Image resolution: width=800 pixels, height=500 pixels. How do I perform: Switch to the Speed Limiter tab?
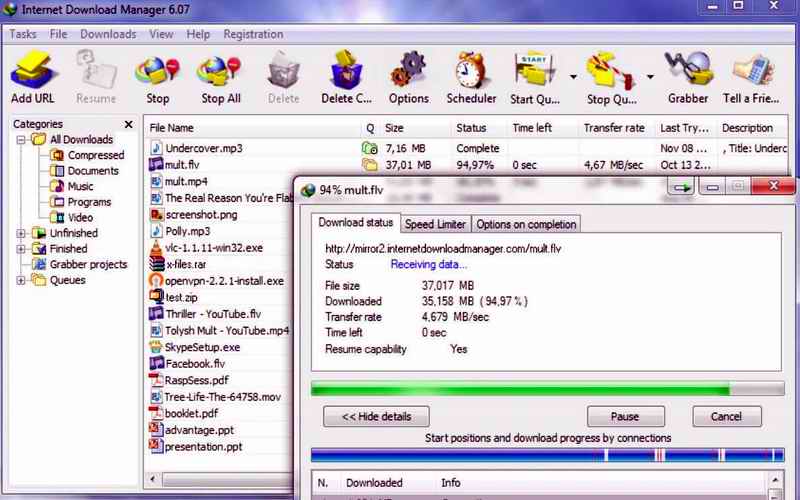pyautogui.click(x=435, y=224)
